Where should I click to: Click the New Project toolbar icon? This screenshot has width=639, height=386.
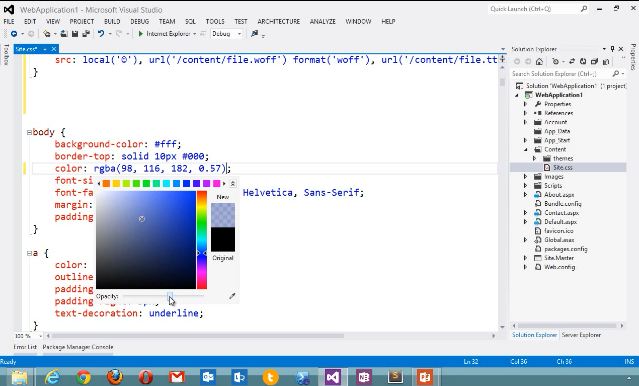pos(47,34)
